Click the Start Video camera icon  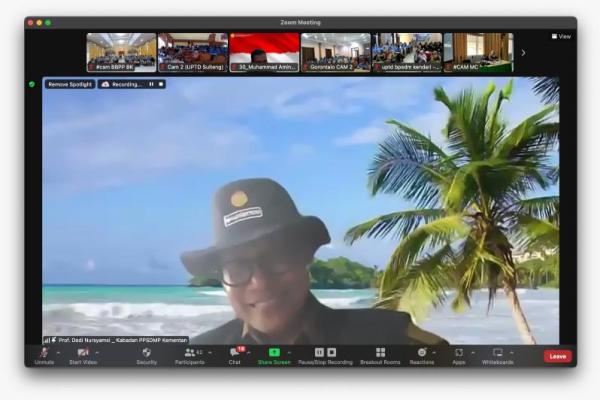(x=83, y=353)
